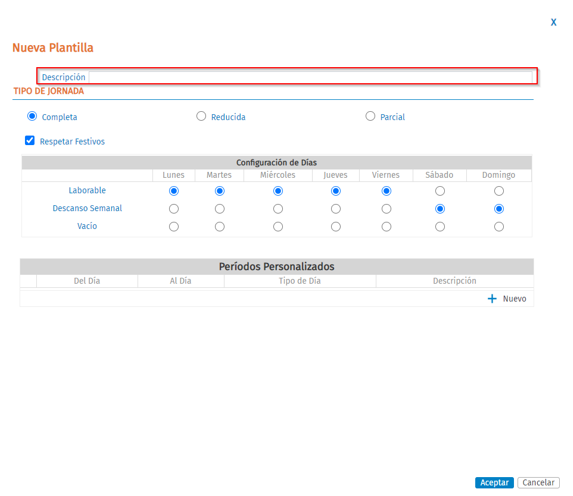
Task: Click the Del Día column header
Action: click(87, 281)
